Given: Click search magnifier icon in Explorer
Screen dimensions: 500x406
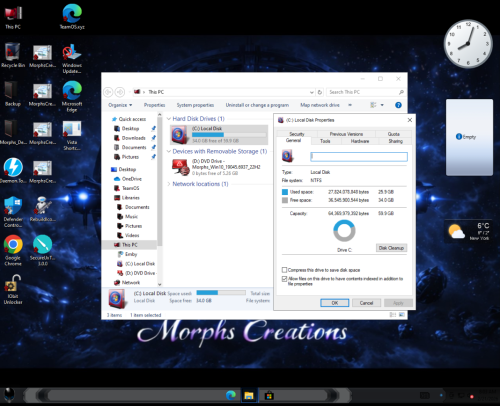Looking at the screenshot, I should (x=401, y=92).
